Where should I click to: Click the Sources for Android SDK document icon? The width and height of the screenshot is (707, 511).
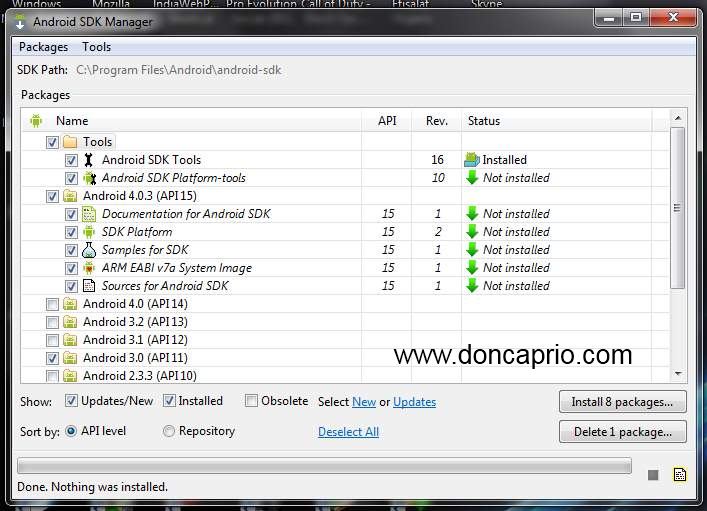click(89, 286)
